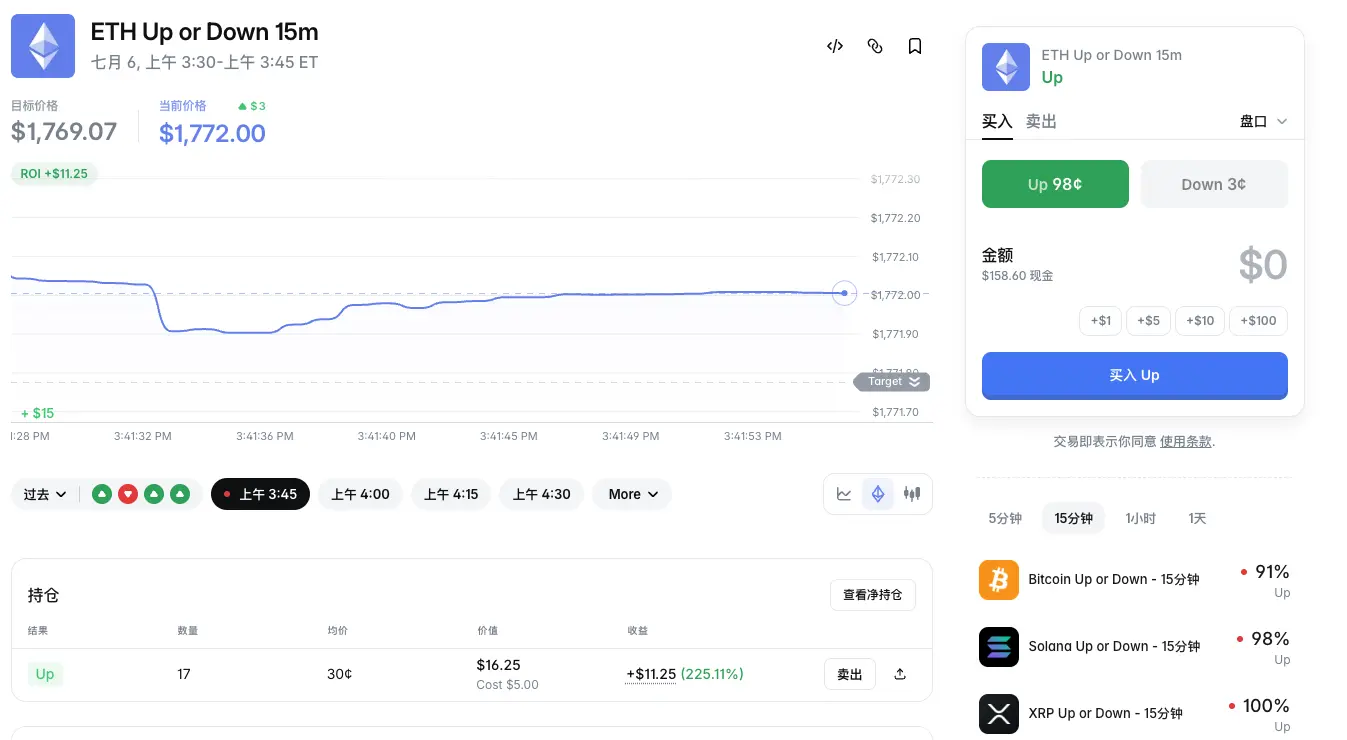Click the 买入 Up button

point(1135,375)
